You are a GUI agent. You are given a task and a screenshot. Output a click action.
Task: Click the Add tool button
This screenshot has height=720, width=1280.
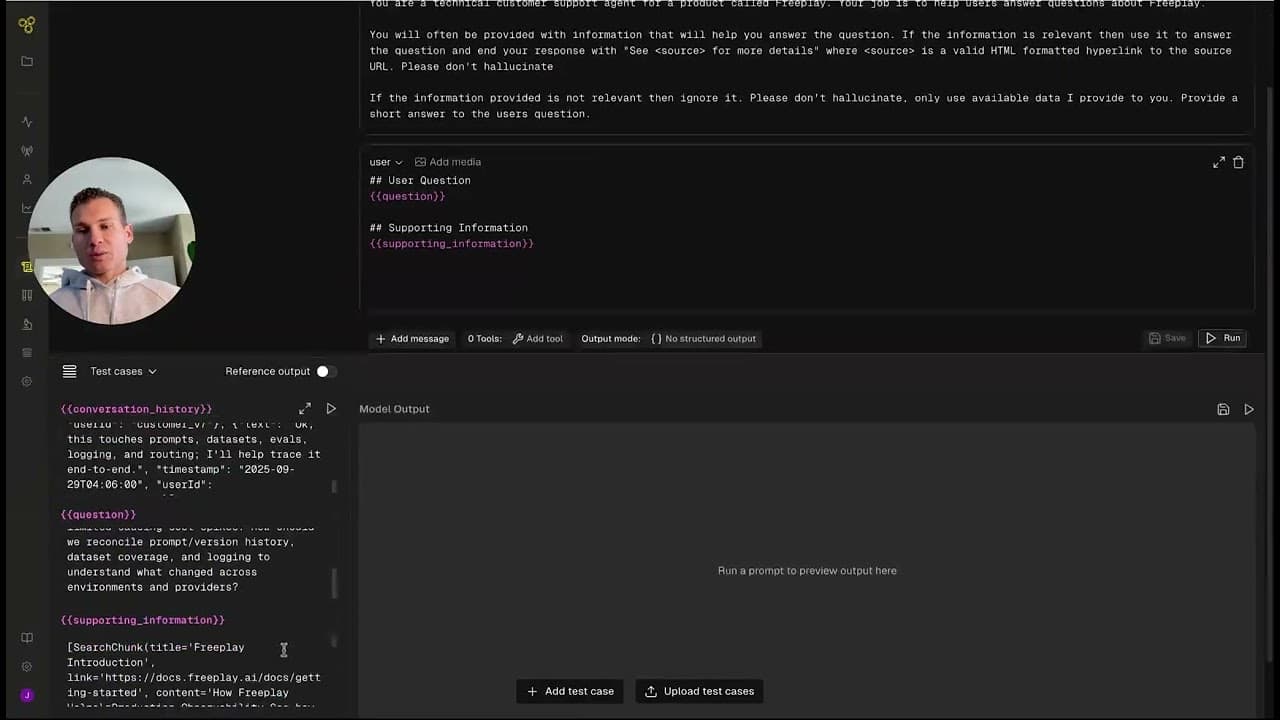538,338
